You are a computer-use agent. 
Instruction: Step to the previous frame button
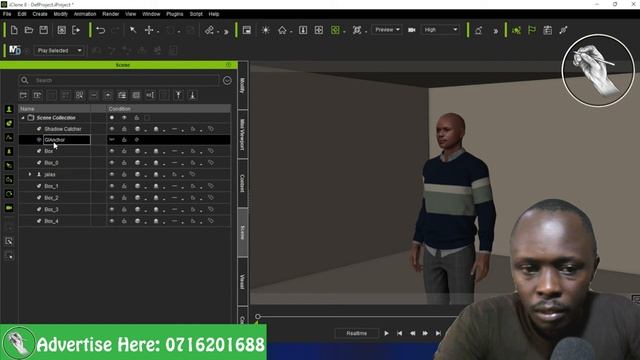coord(412,333)
